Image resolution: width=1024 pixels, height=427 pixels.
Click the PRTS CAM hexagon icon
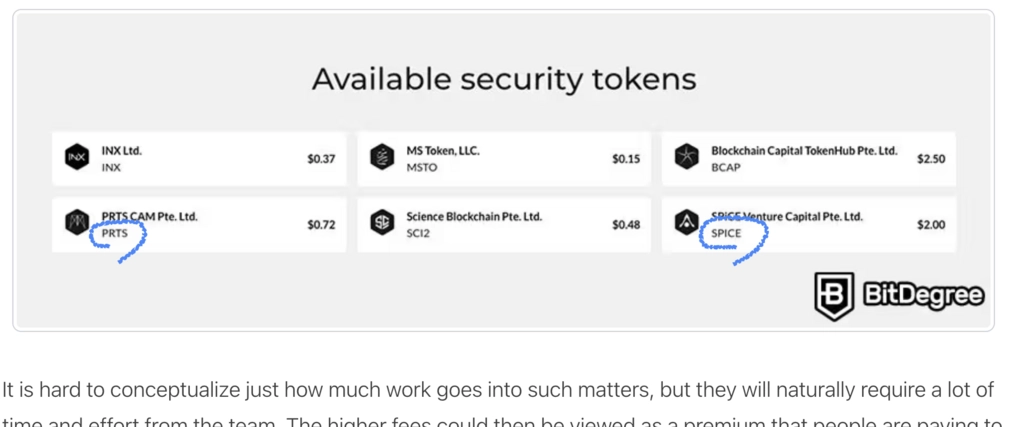[x=76, y=223]
